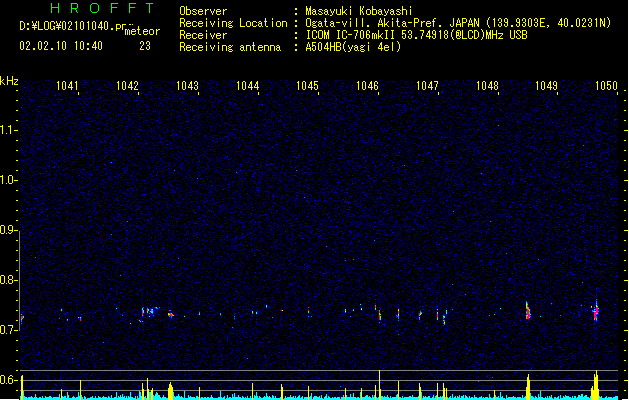The image size is (629, 400).
Task: Click the meteor label
Action: (x=142, y=31)
